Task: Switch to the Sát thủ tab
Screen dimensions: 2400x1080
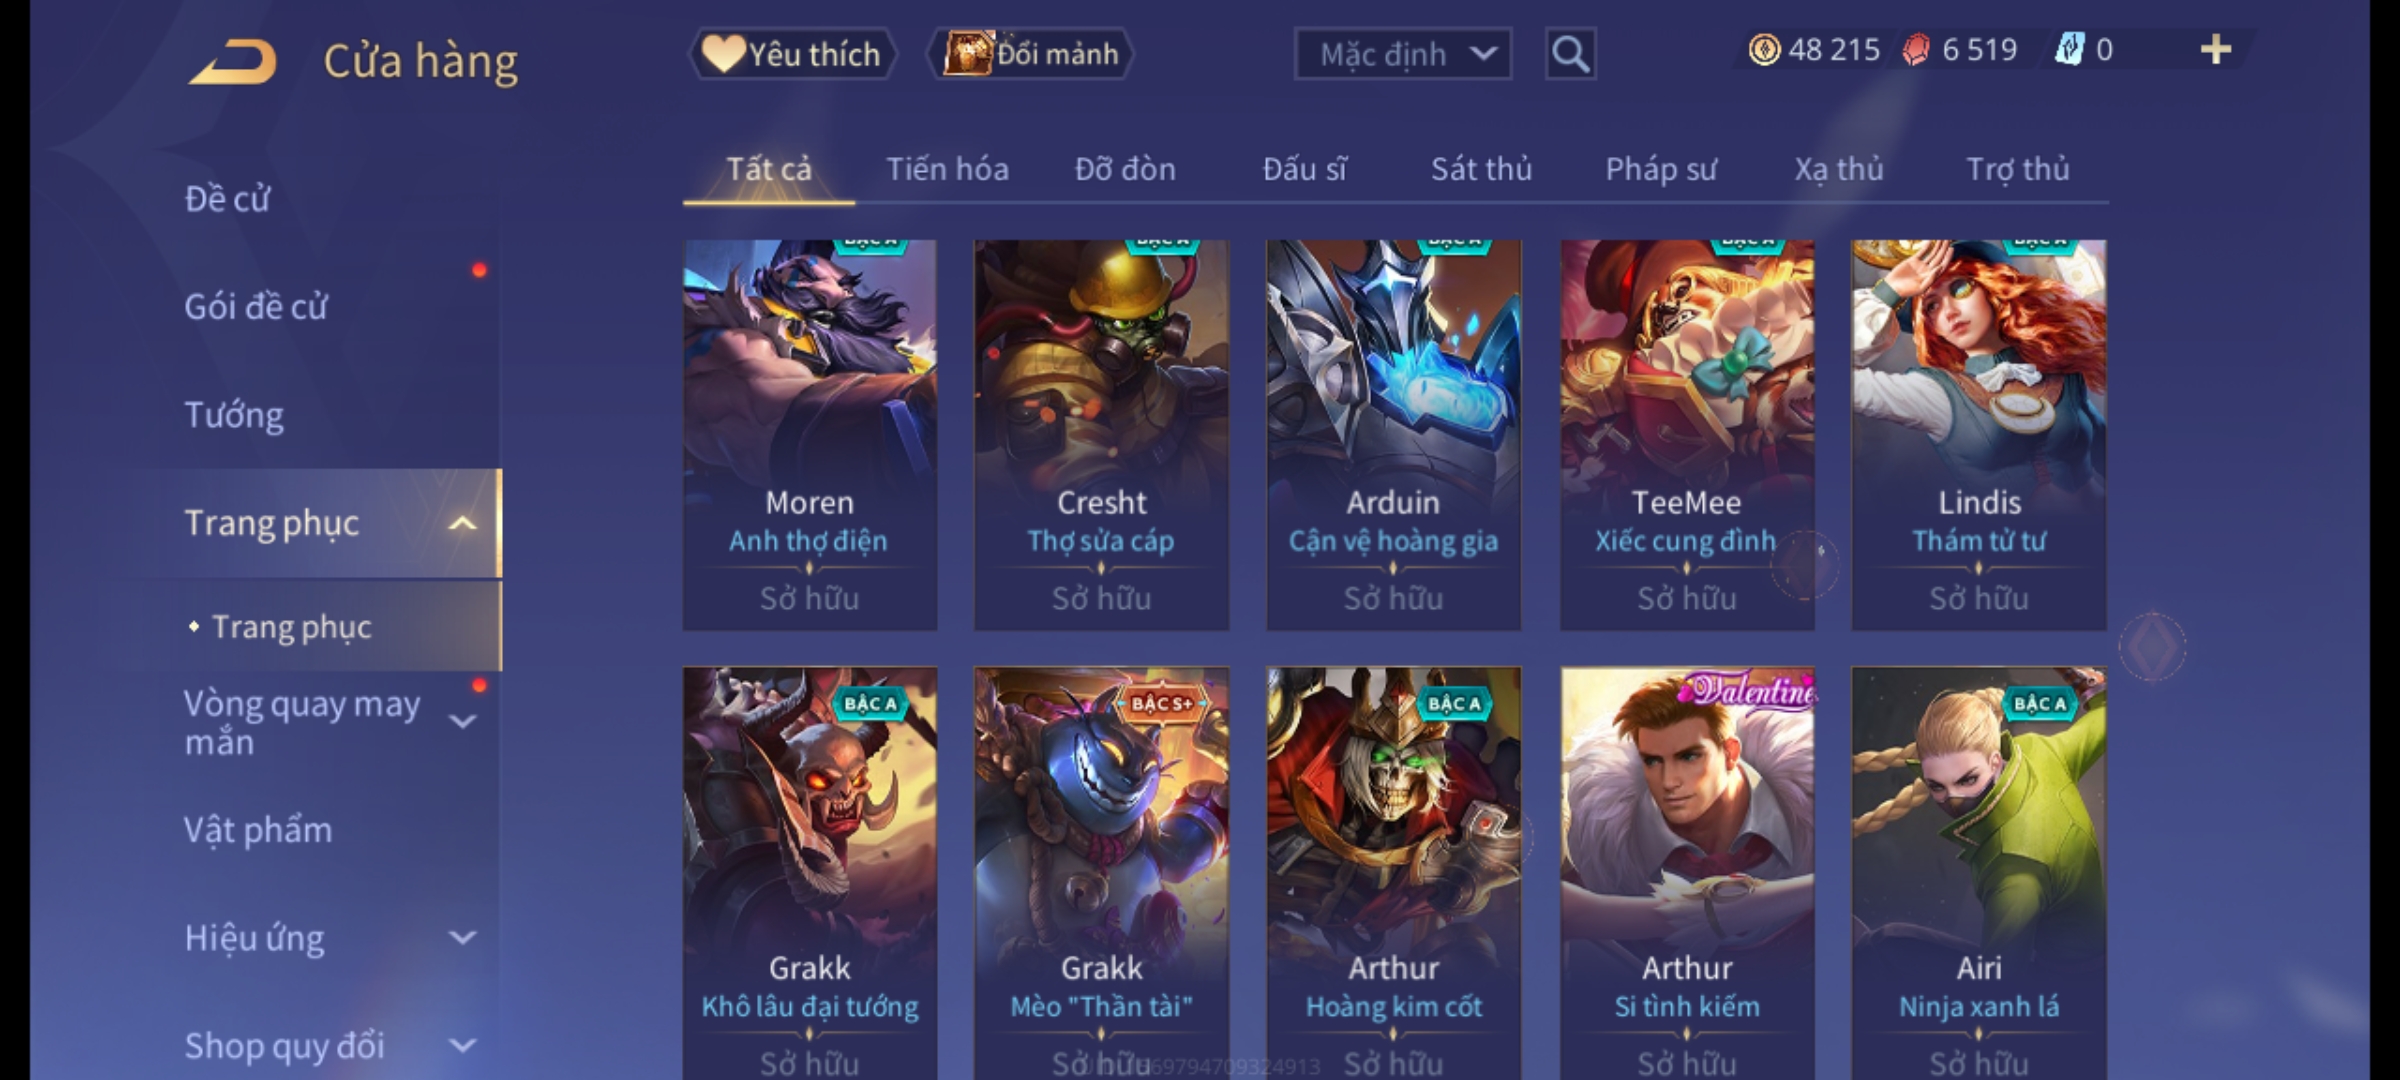Action: pos(1481,169)
